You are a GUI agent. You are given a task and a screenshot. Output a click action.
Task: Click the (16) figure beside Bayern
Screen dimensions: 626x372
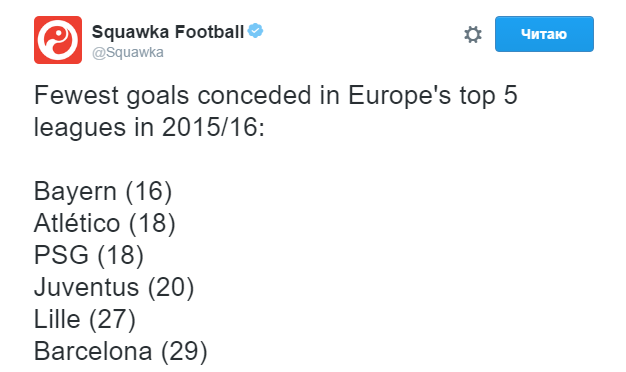click(149, 191)
